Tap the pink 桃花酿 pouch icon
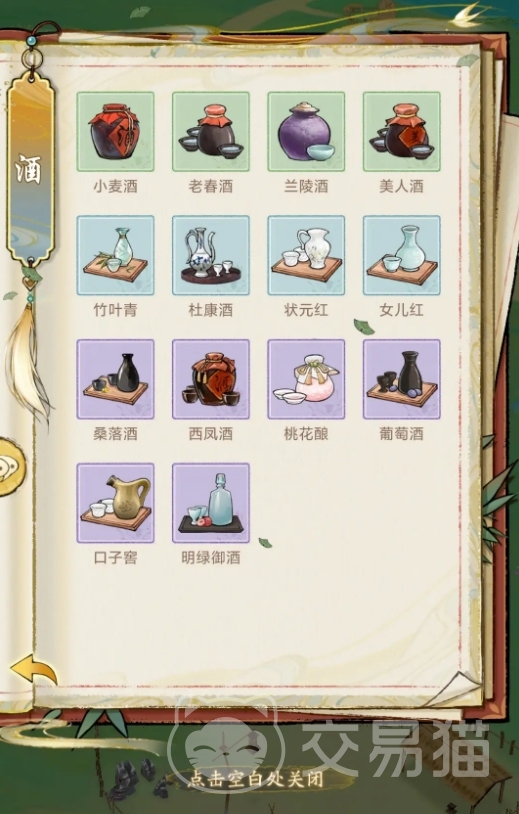519x814 pixels. point(306,379)
